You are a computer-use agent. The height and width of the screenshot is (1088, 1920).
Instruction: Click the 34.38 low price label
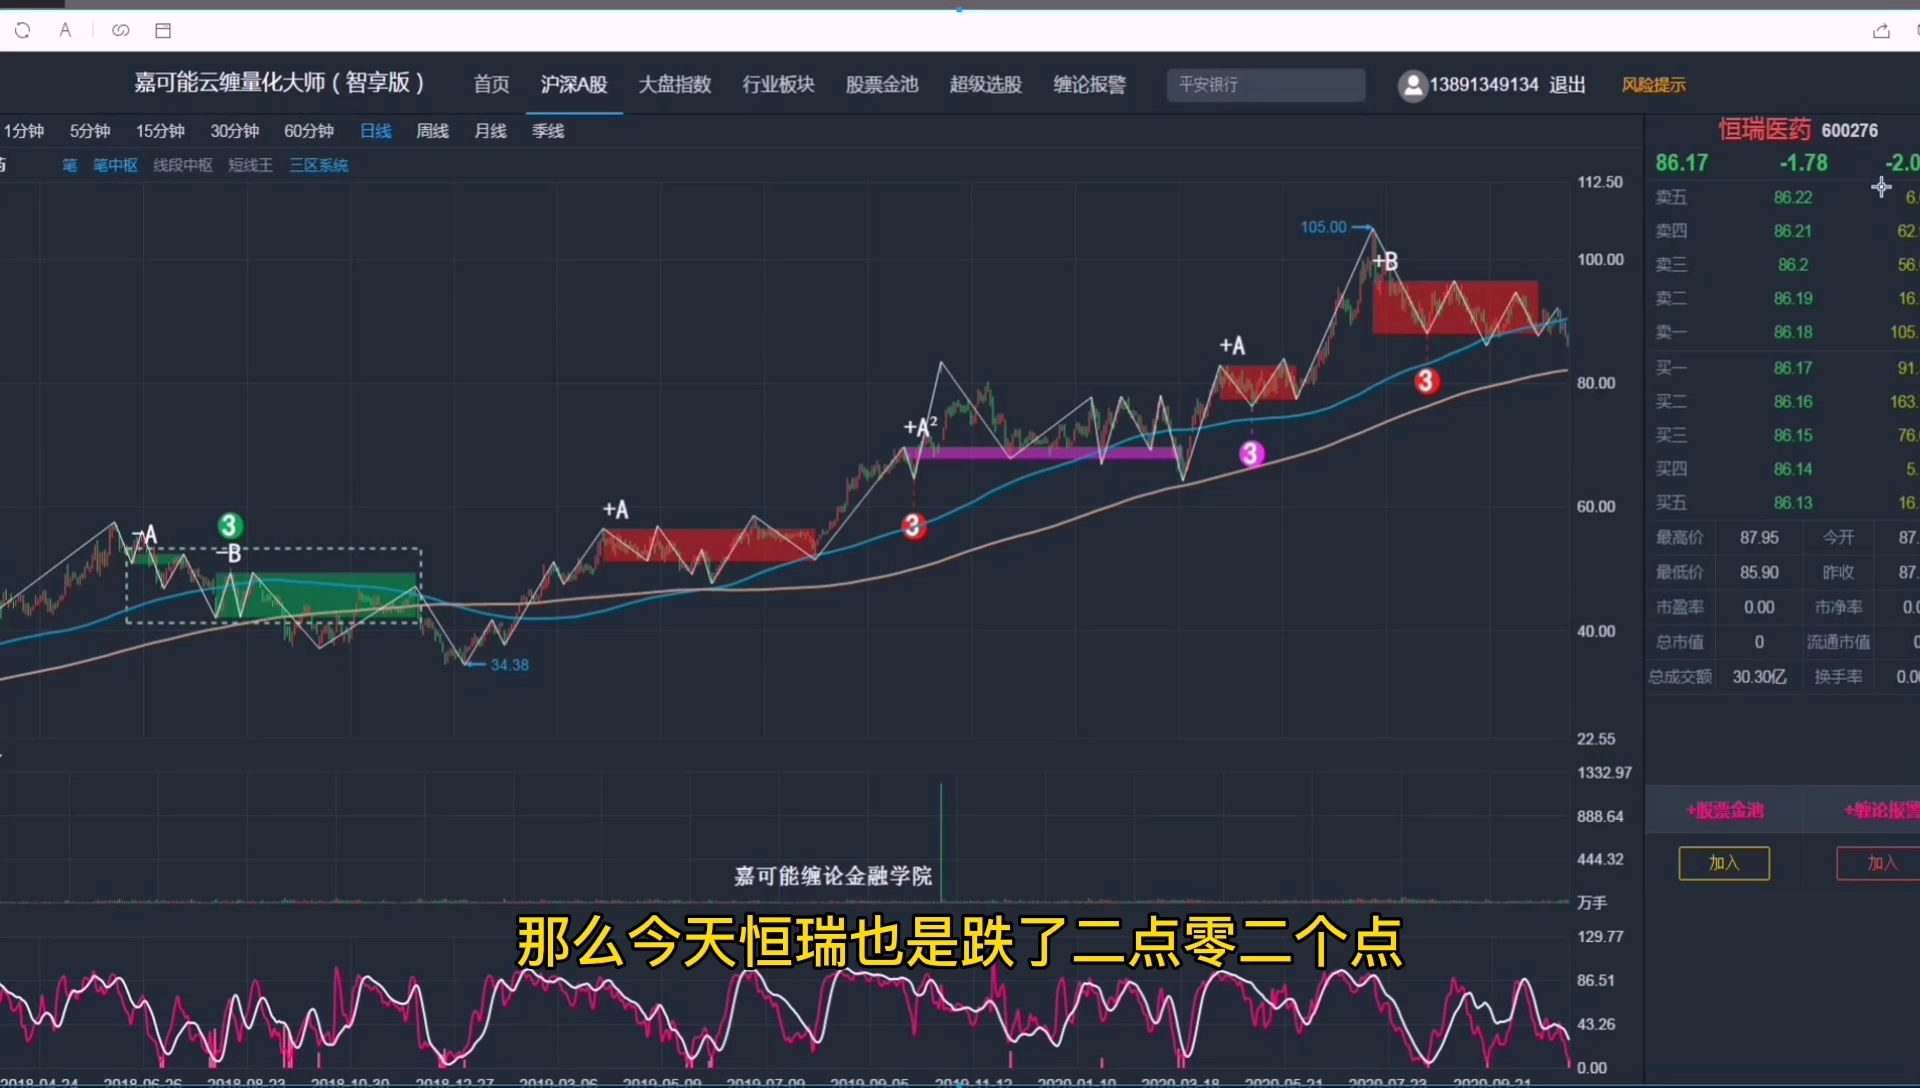[x=509, y=665]
